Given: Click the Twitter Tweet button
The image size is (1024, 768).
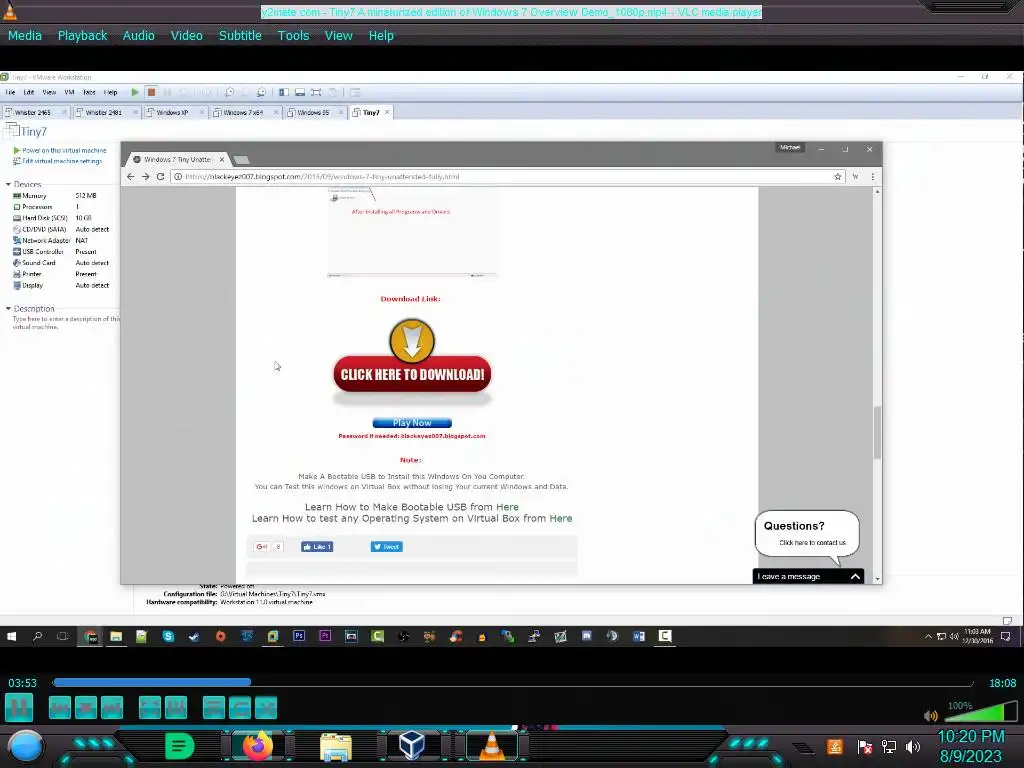Looking at the screenshot, I should tap(387, 547).
